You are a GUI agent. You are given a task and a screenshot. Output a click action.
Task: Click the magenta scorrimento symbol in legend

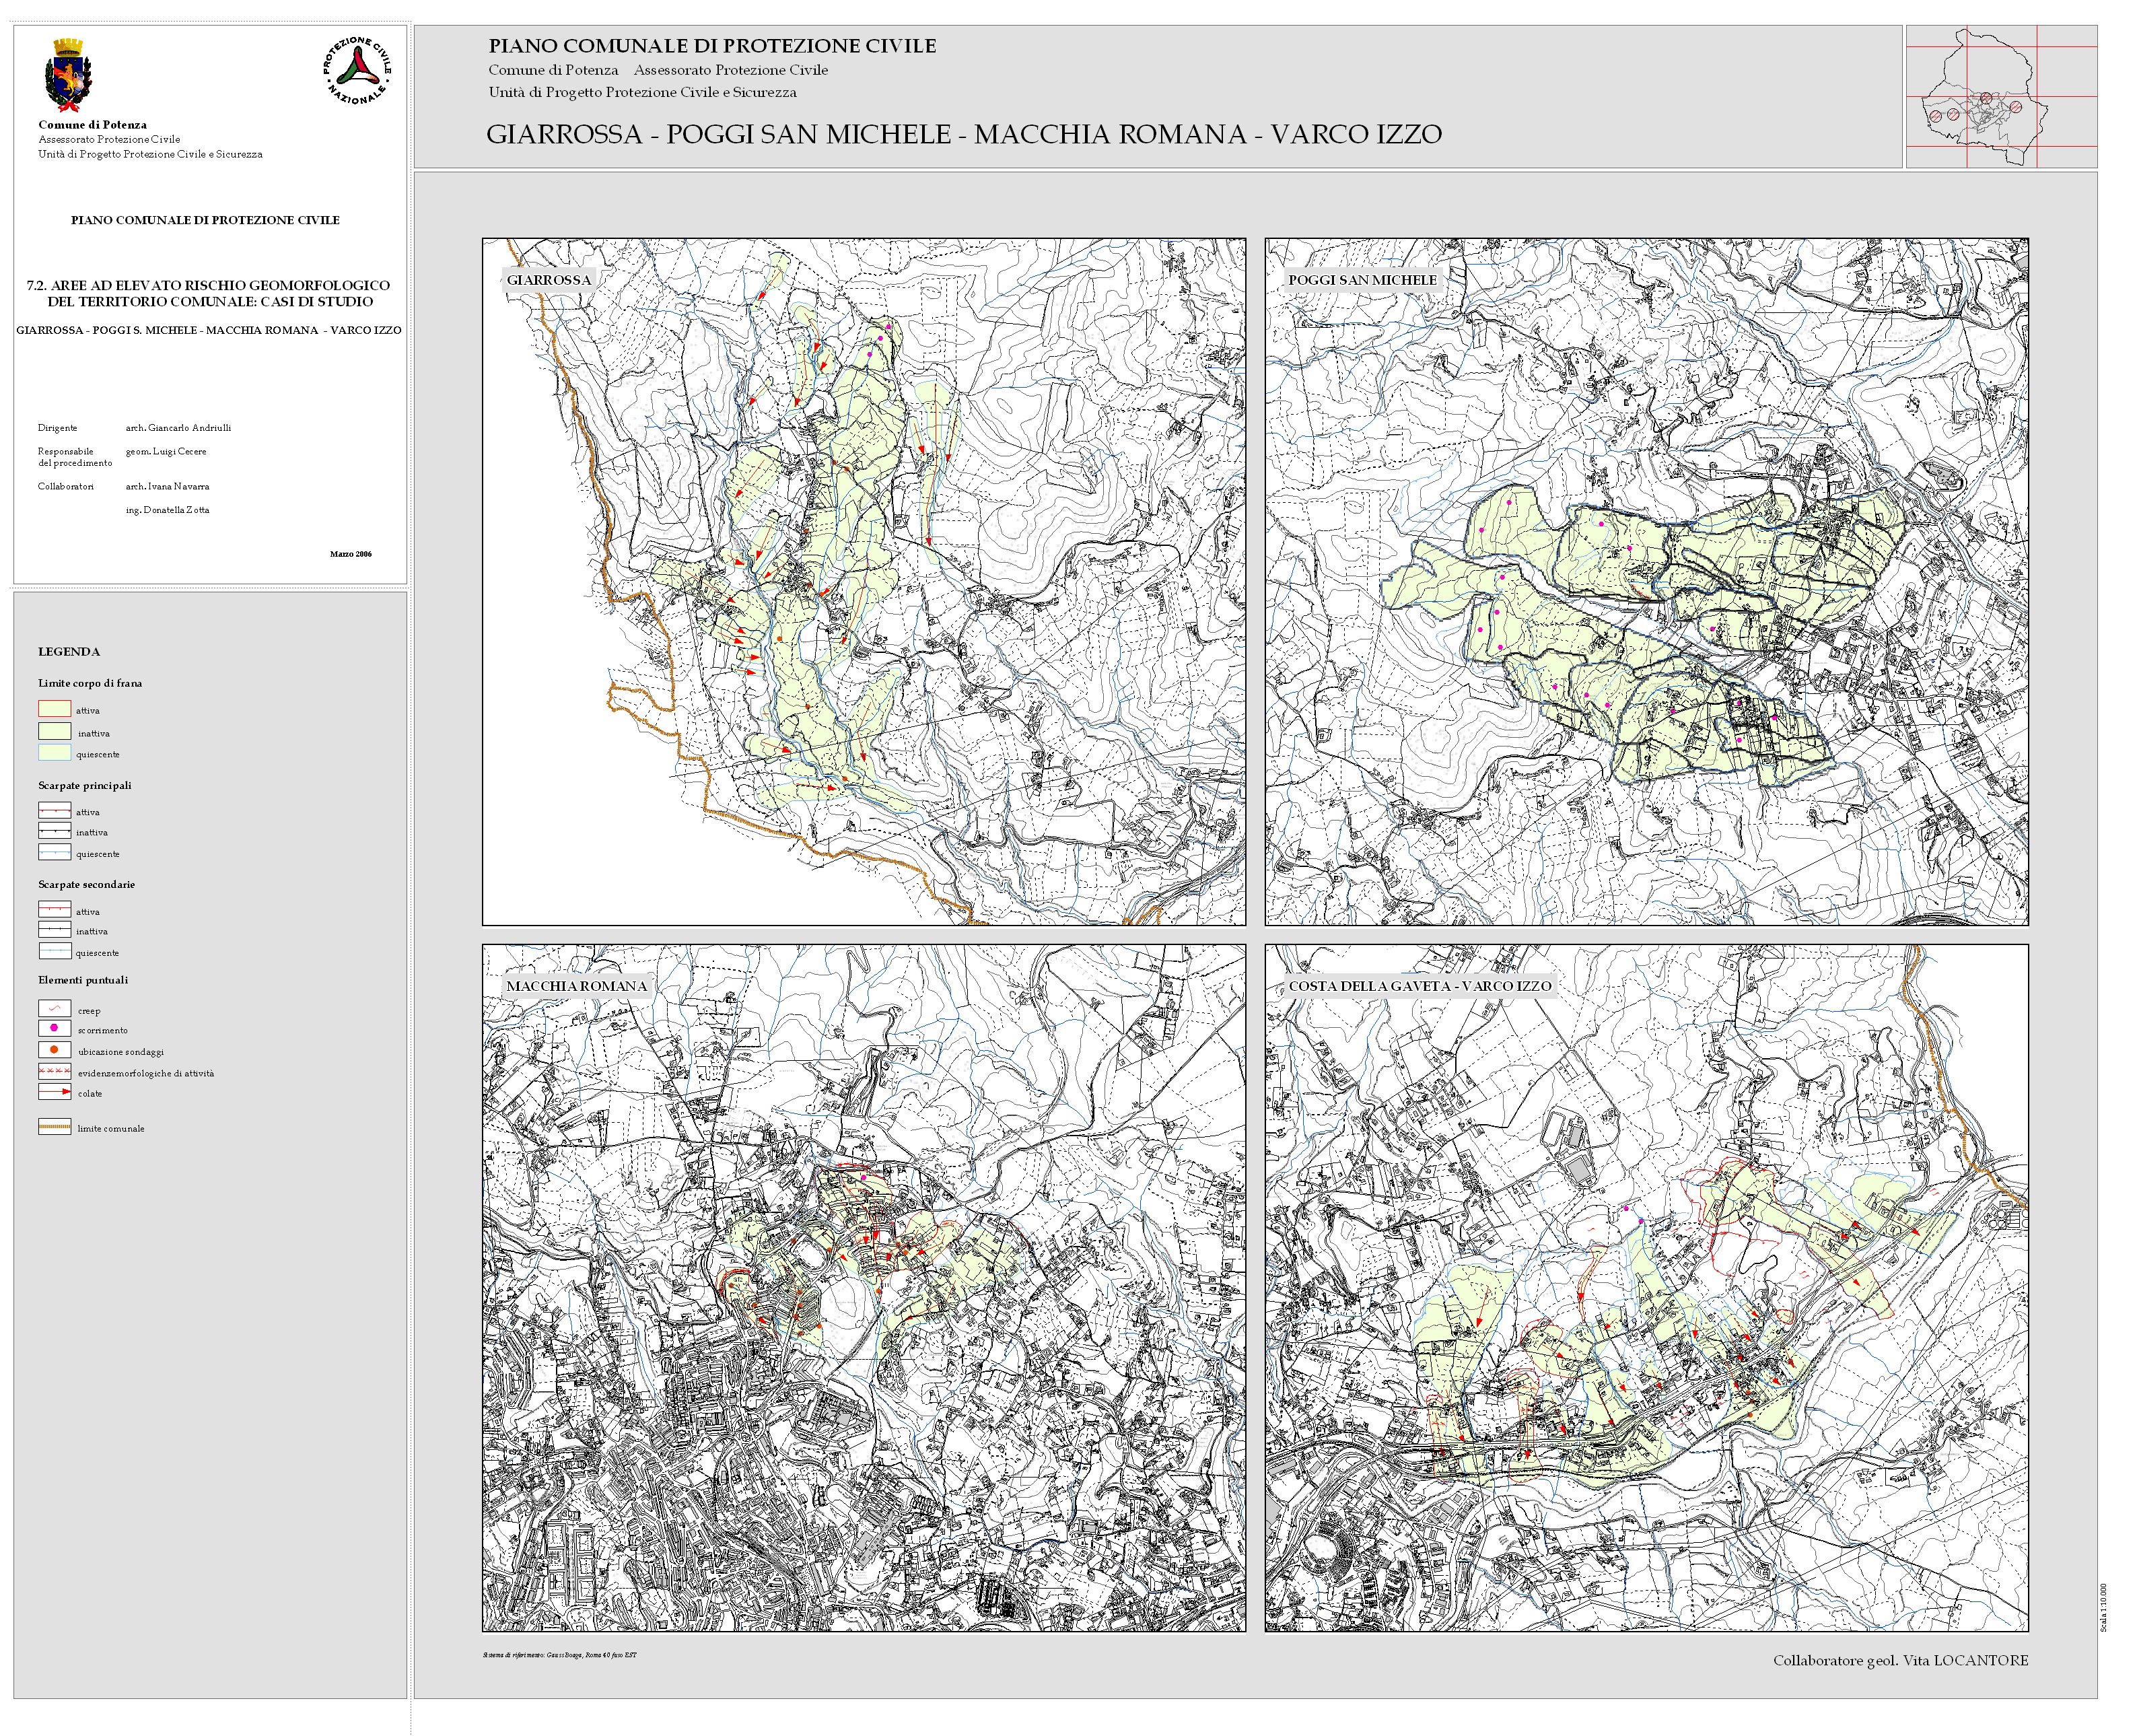[54, 1029]
